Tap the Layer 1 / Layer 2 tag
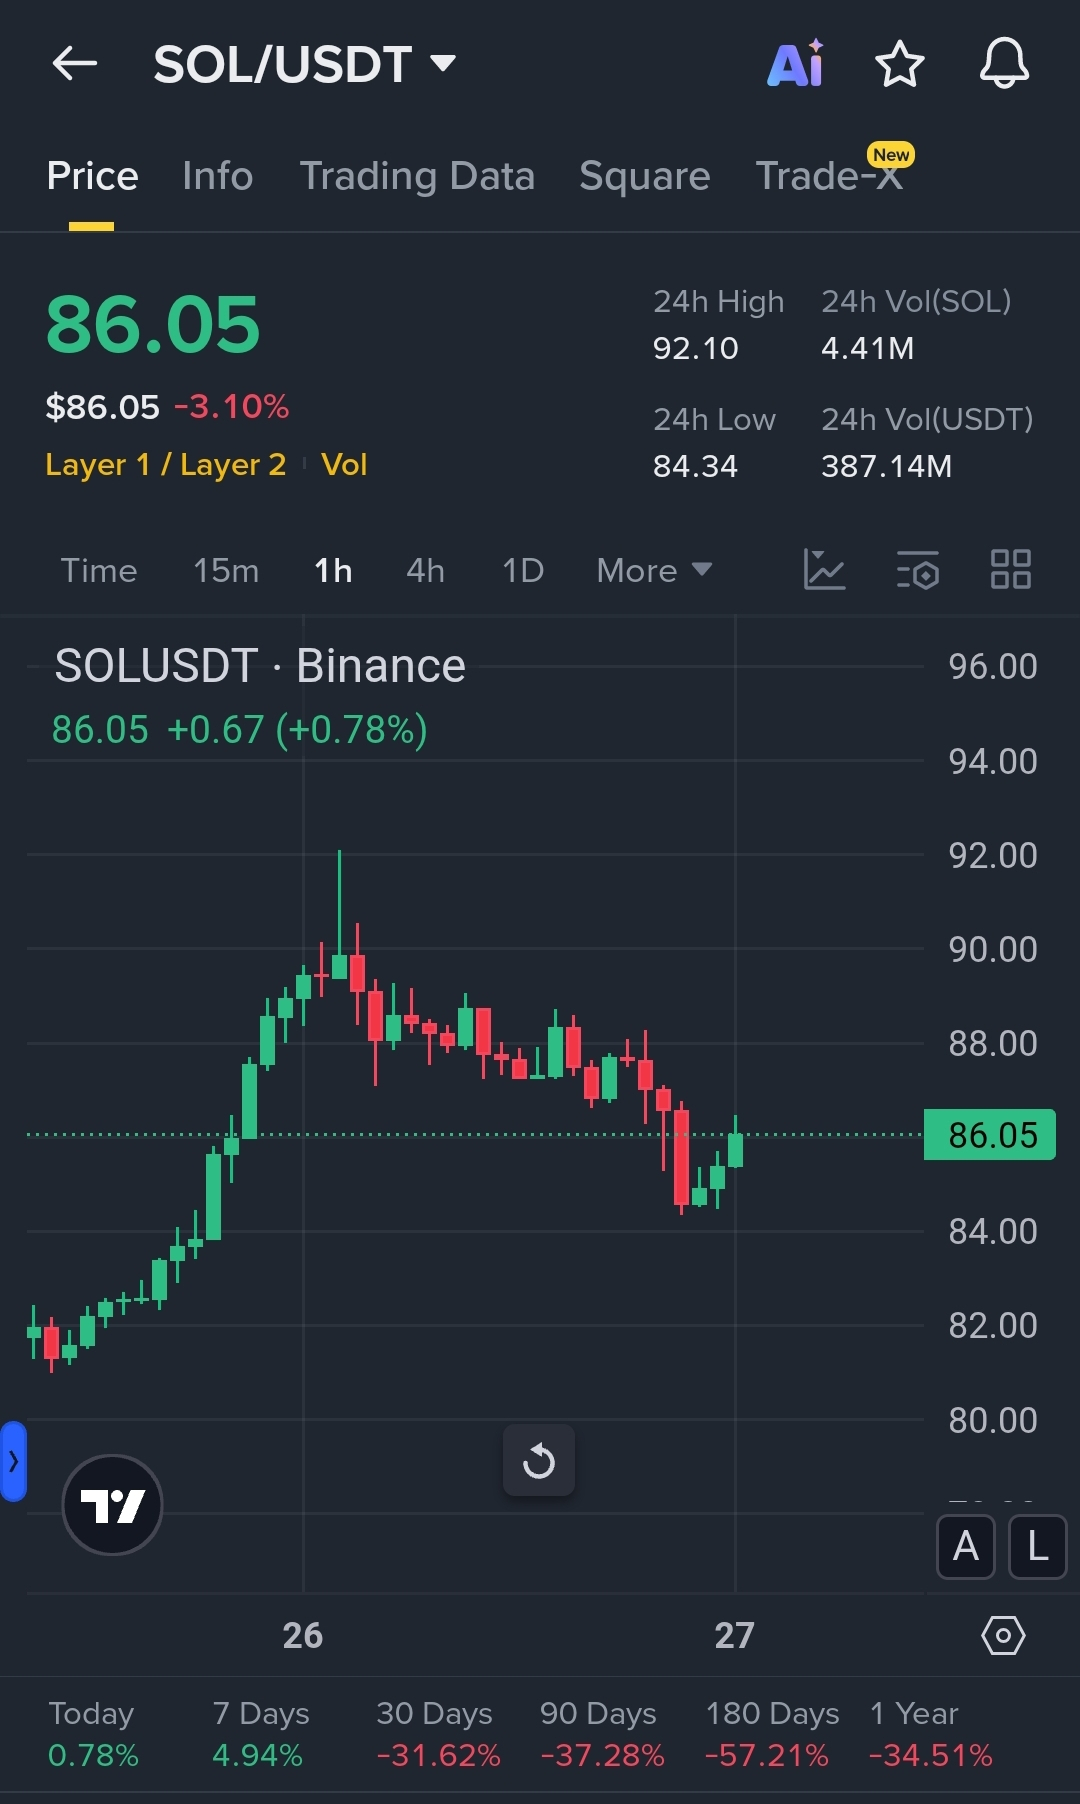This screenshot has height=1804, width=1080. [x=166, y=465]
